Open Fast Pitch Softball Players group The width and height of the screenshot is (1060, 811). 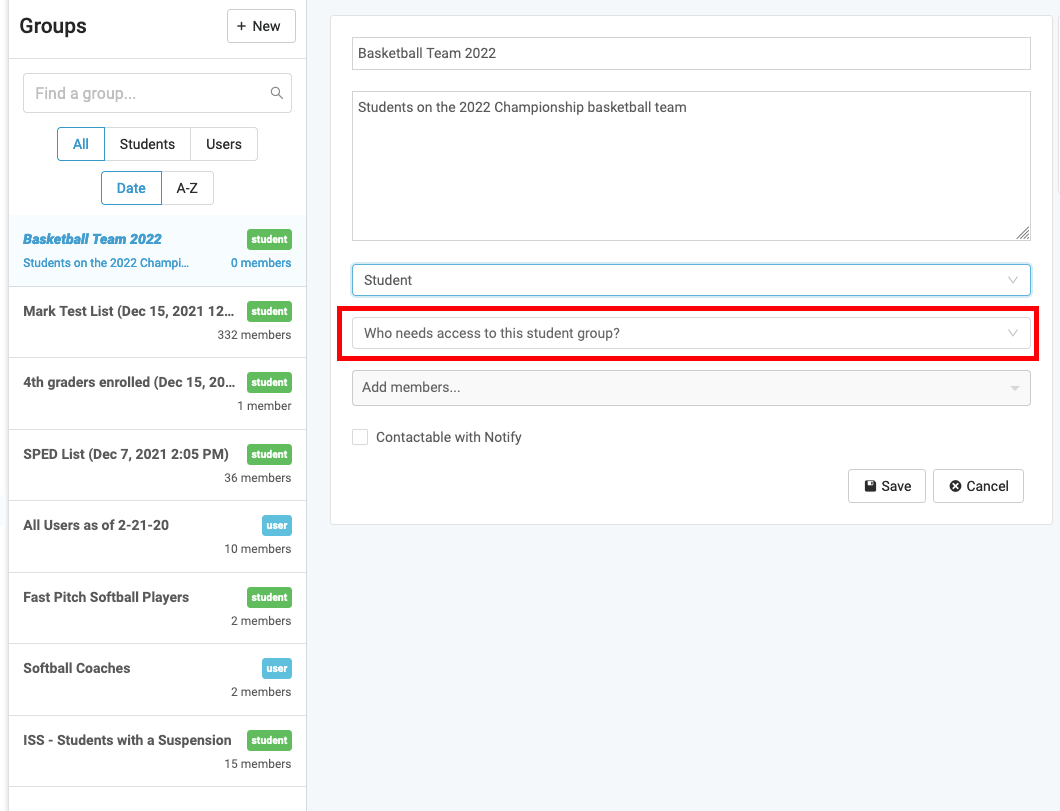click(158, 608)
